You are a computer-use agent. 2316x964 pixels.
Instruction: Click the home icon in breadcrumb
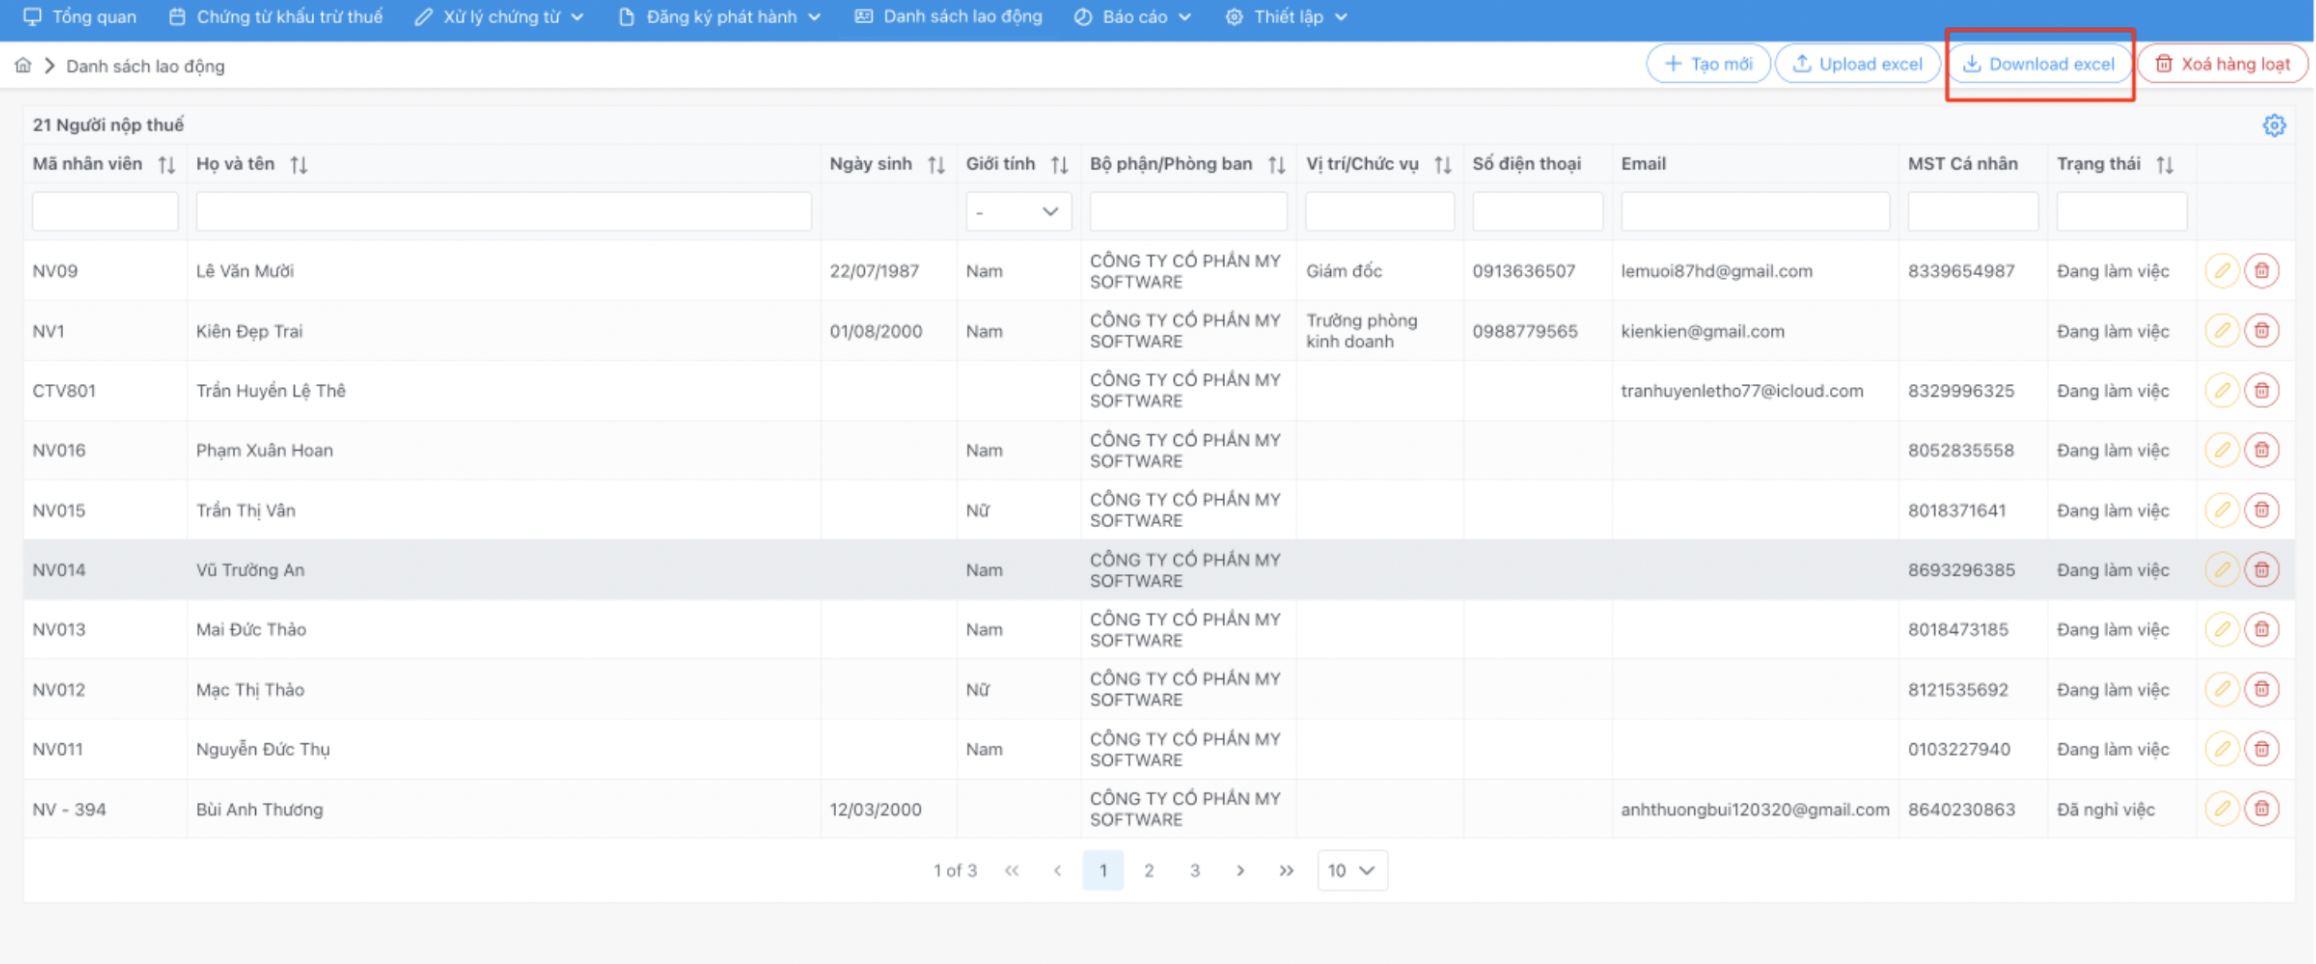point(23,66)
